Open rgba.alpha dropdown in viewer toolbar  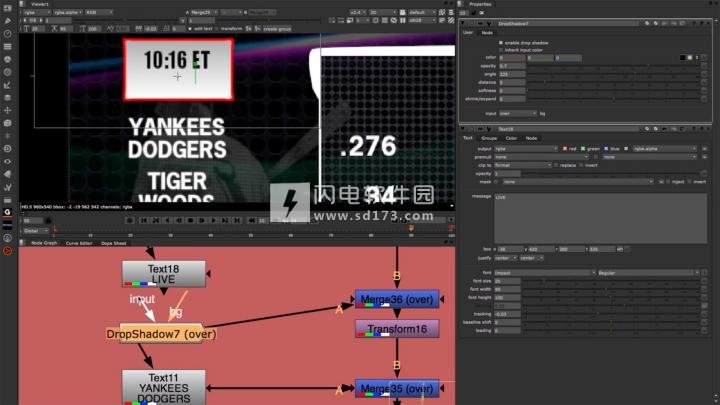(68, 12)
